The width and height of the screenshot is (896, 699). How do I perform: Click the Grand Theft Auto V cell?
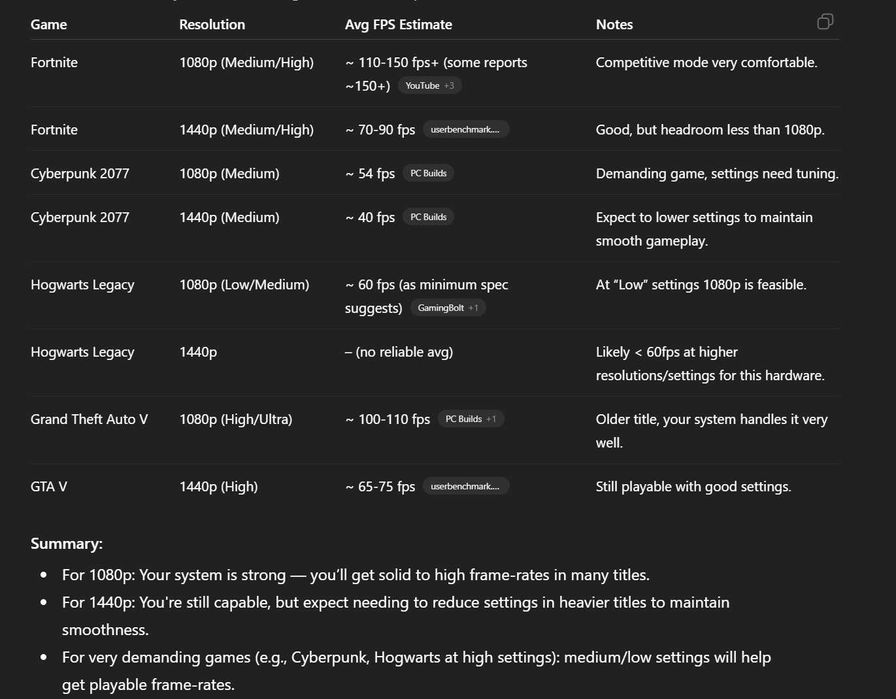pyautogui.click(x=89, y=419)
